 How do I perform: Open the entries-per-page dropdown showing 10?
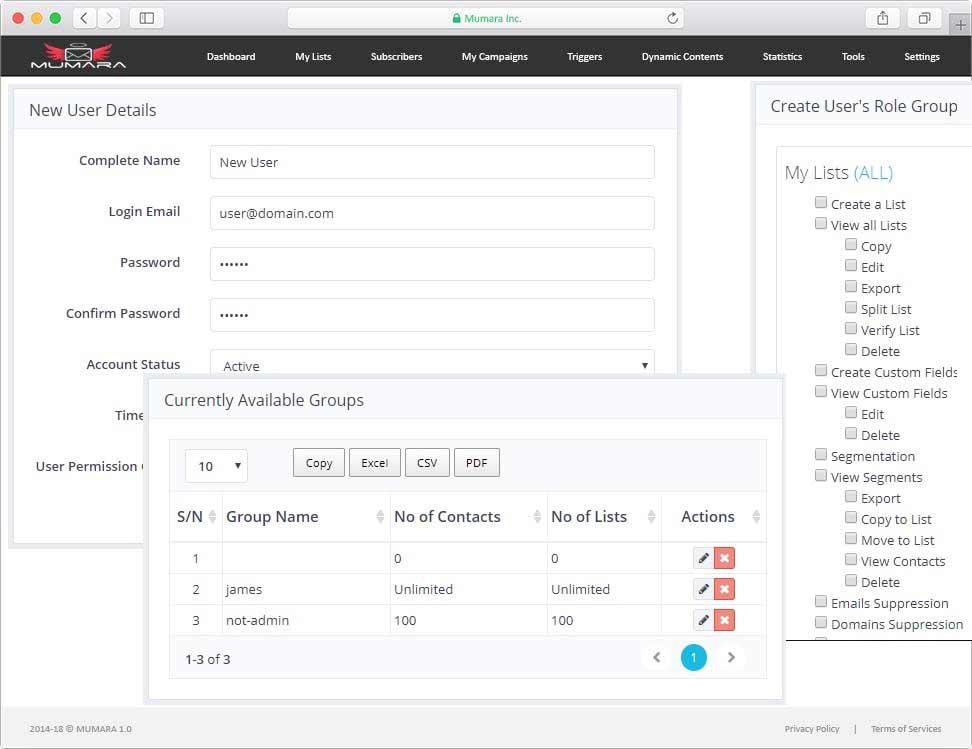(x=216, y=466)
